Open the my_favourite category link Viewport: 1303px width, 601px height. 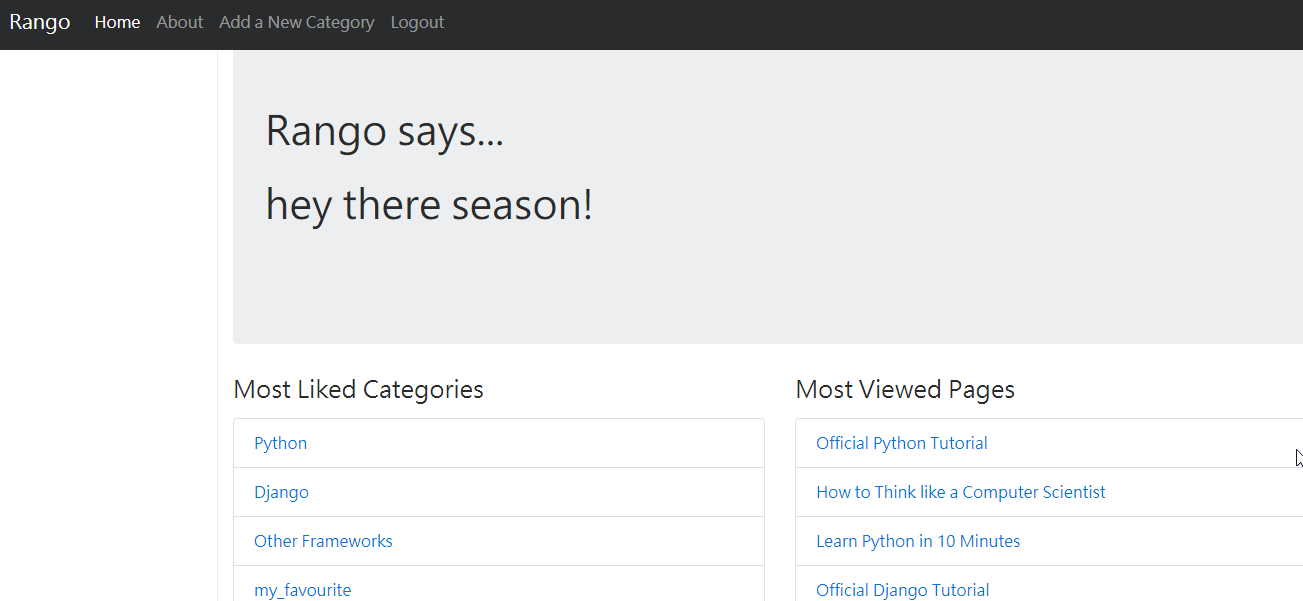302,590
